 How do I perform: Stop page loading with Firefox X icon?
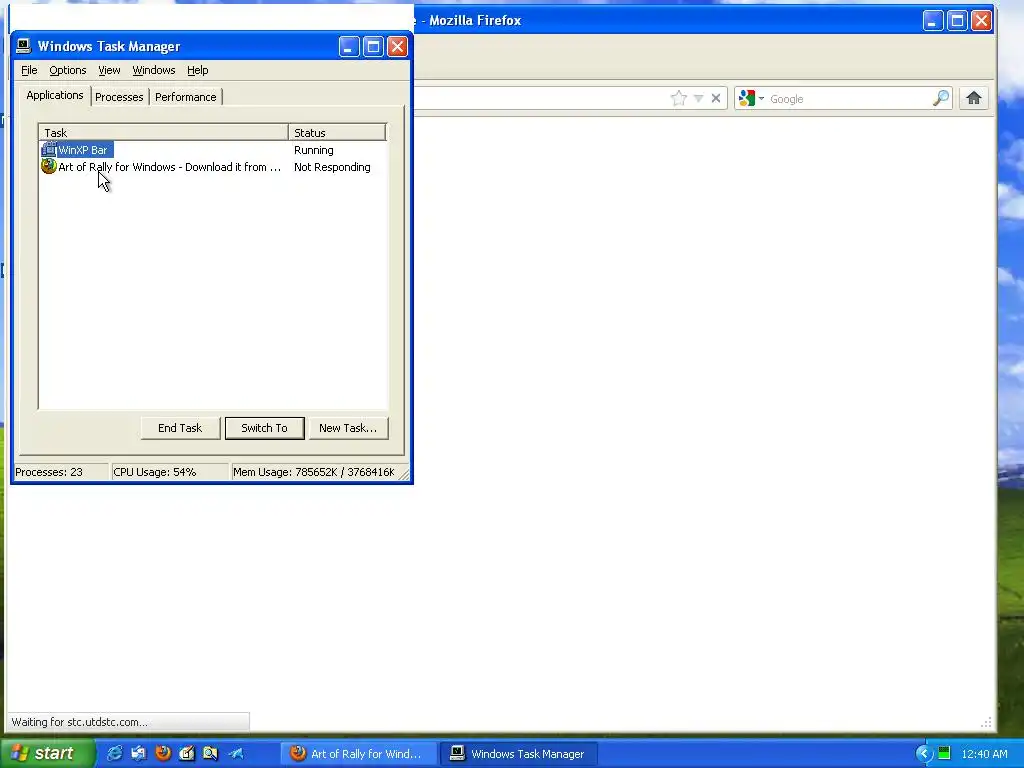716,99
